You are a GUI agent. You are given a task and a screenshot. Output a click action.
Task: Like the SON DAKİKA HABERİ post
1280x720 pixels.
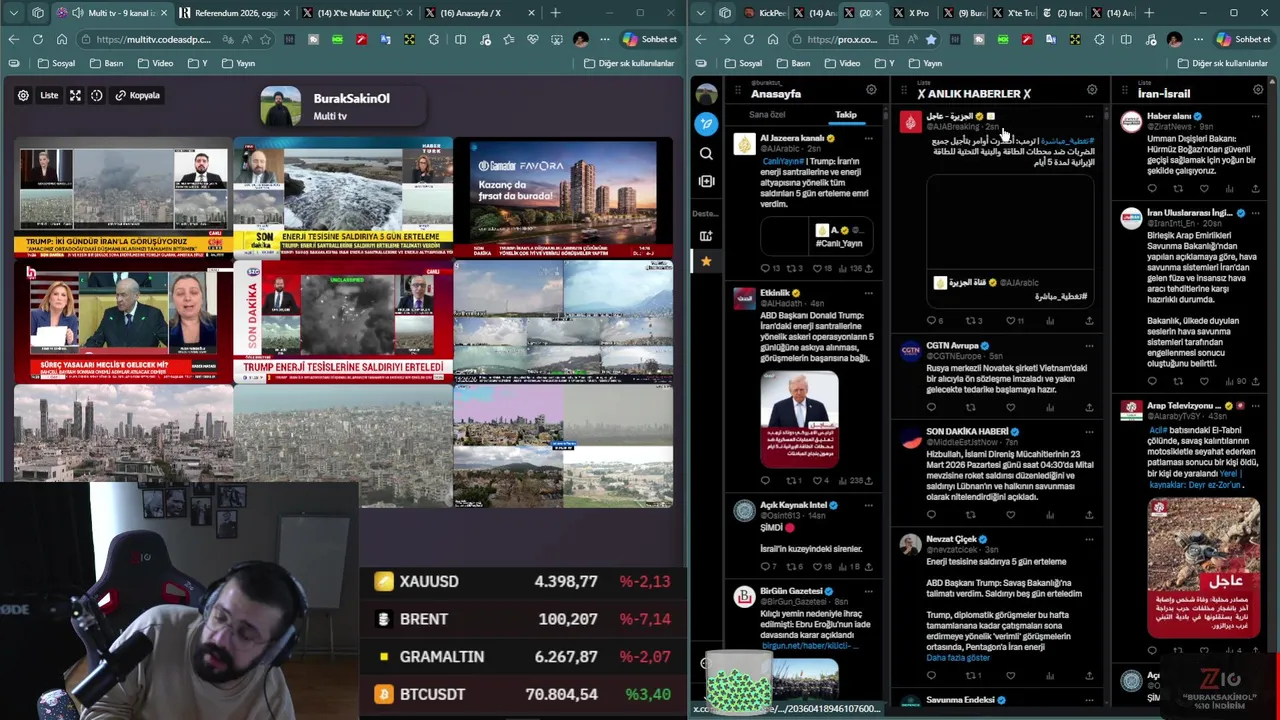tap(1010, 515)
